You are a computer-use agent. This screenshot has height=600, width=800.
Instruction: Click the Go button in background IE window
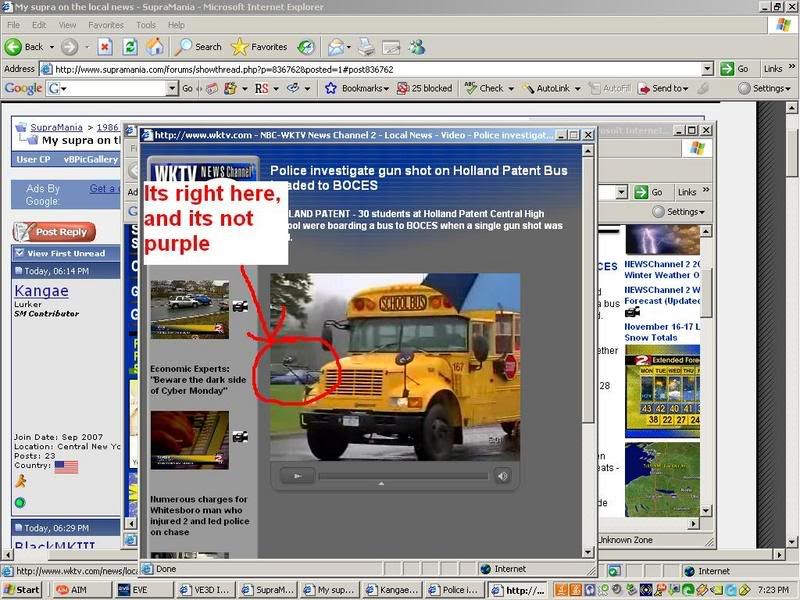649,192
